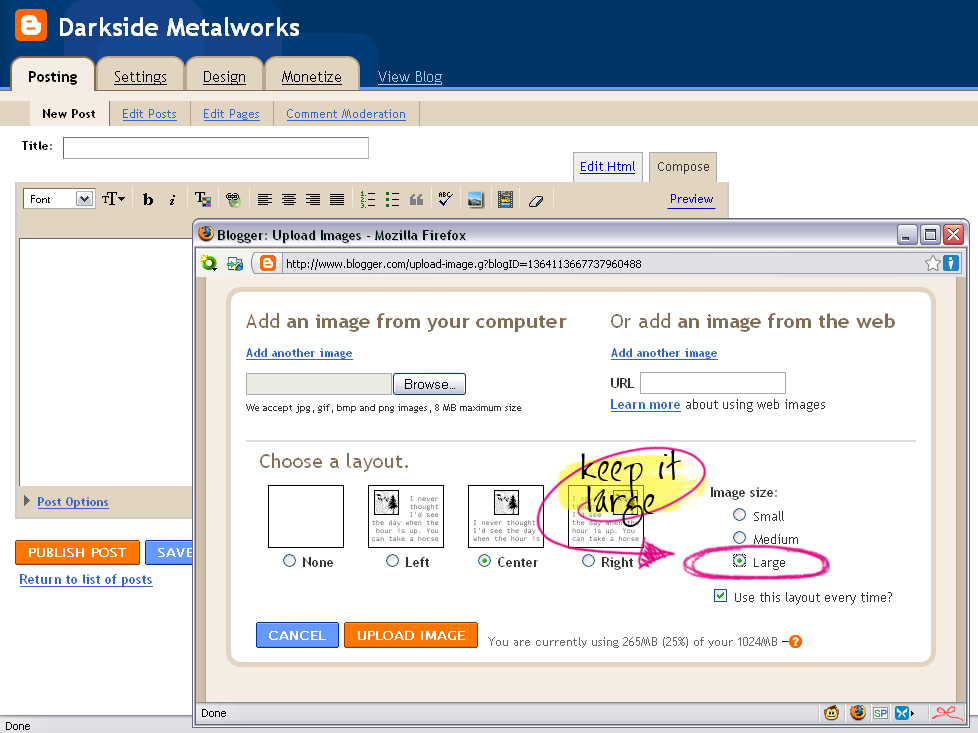
Task: Select the None layout radio button
Action: (289, 561)
